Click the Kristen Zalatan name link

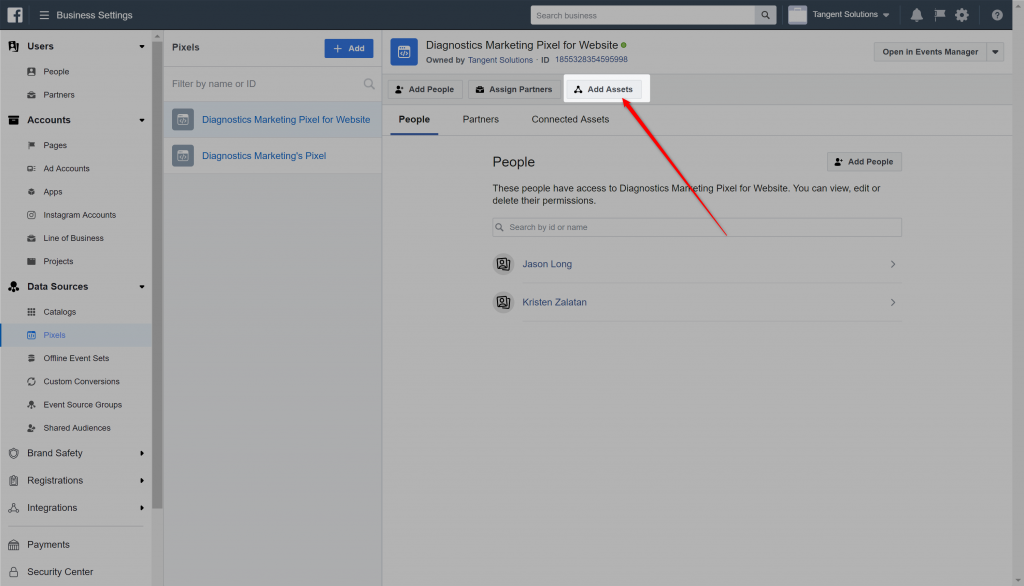[x=554, y=302]
